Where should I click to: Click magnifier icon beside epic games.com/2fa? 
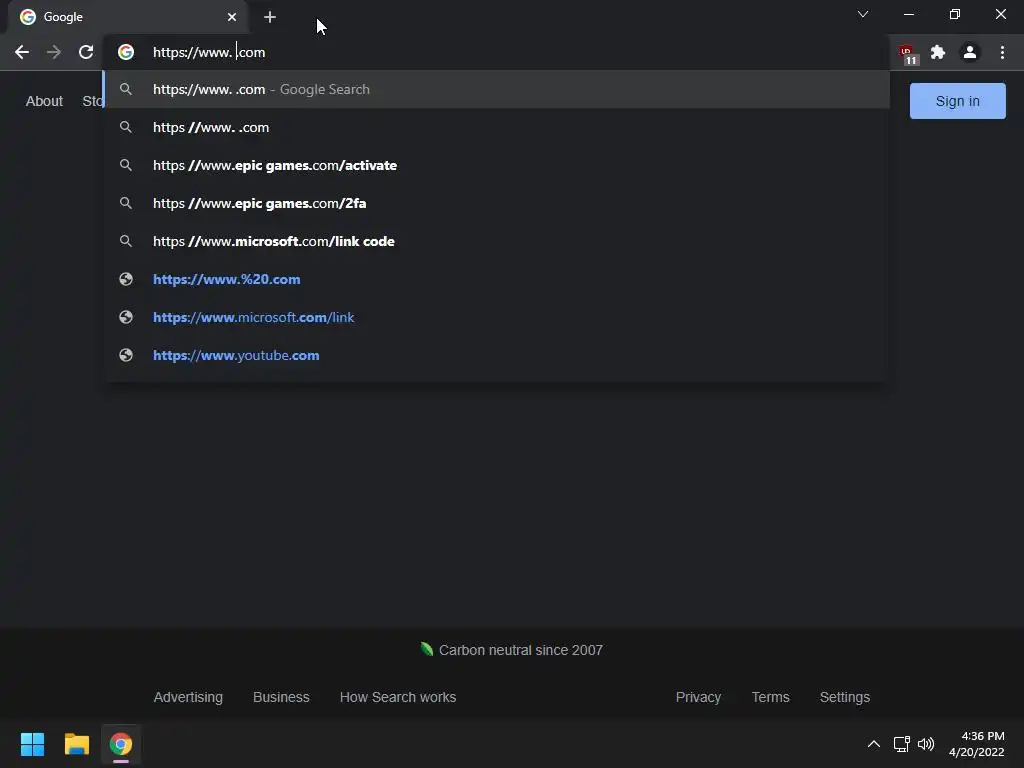tap(126, 203)
